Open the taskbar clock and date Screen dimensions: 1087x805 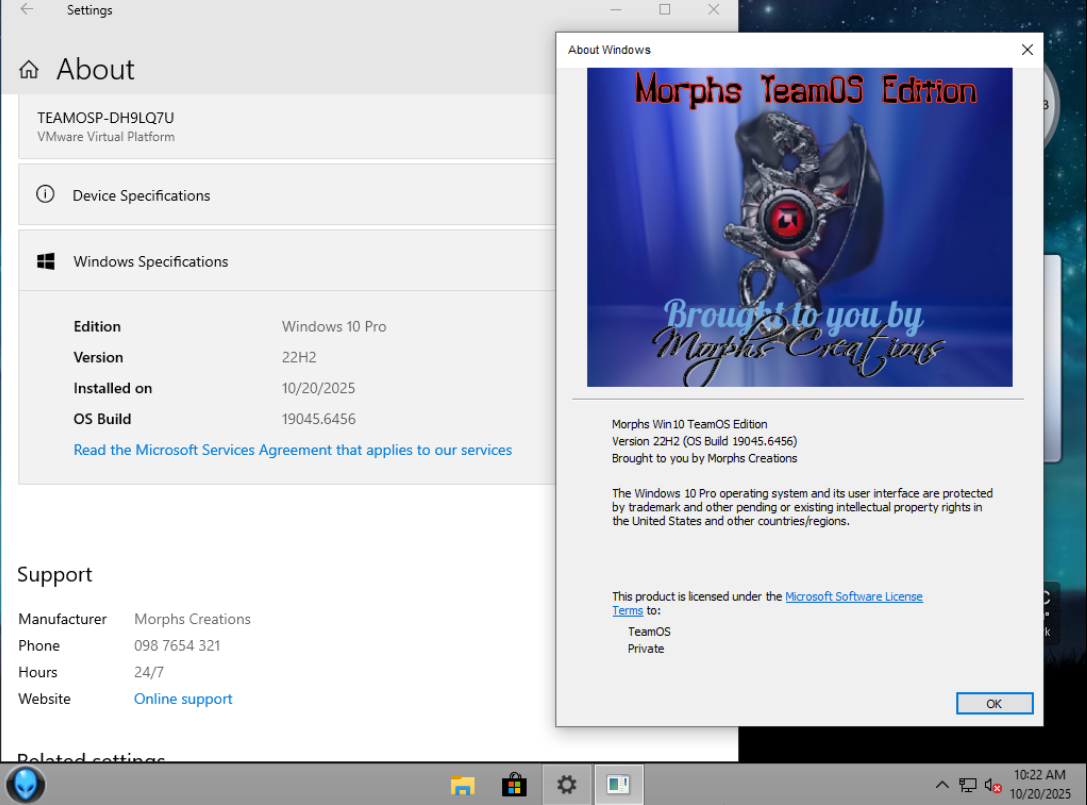pyautogui.click(x=1040, y=784)
